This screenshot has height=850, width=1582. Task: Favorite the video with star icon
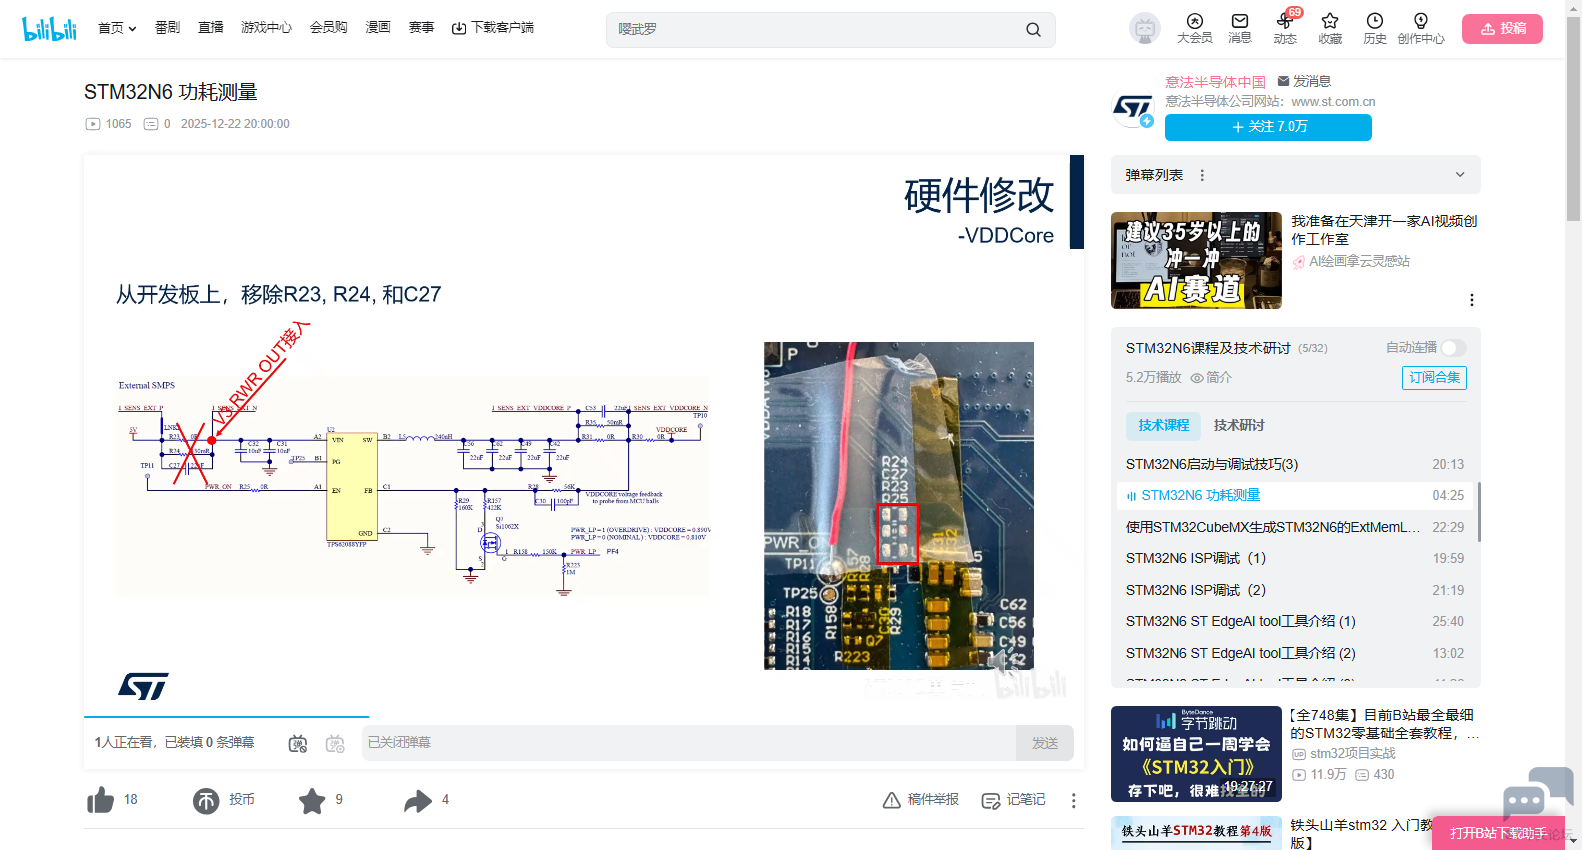point(312,800)
